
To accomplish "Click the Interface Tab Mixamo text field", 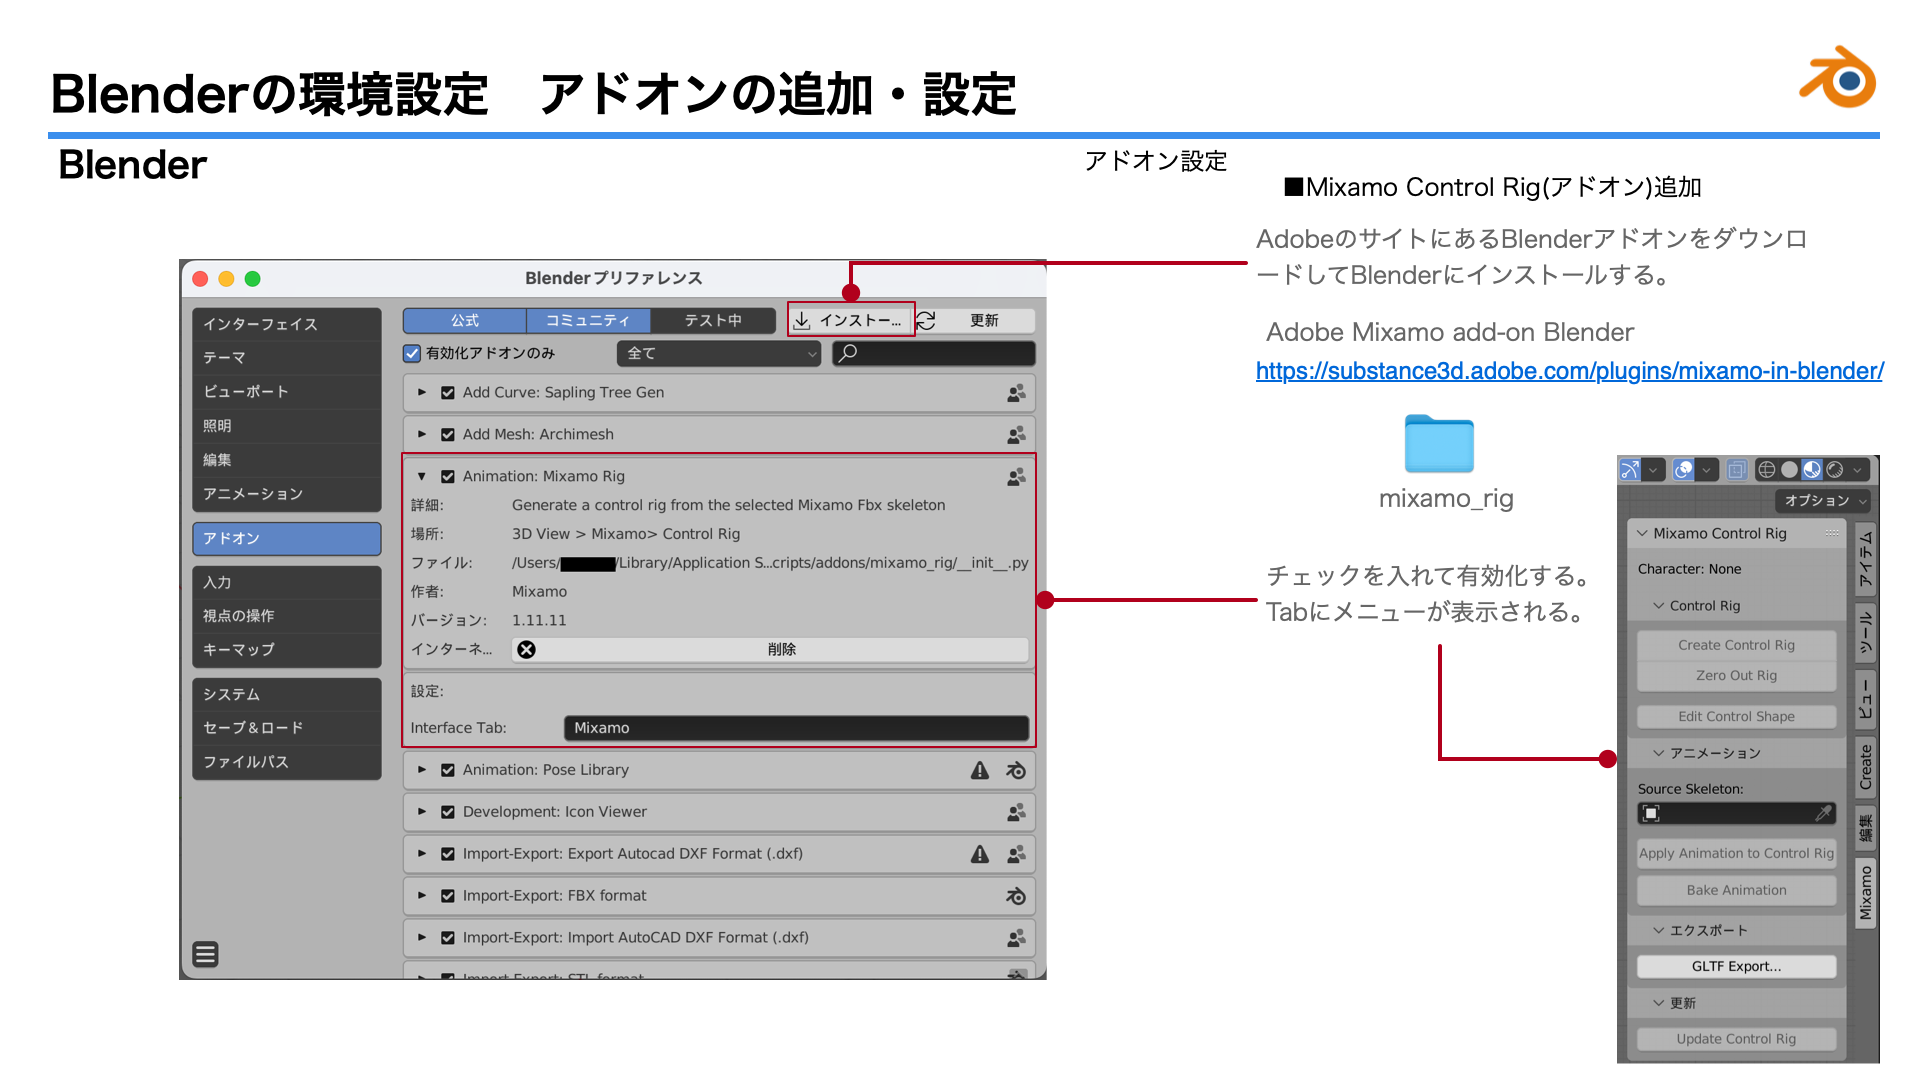I will [x=796, y=728].
